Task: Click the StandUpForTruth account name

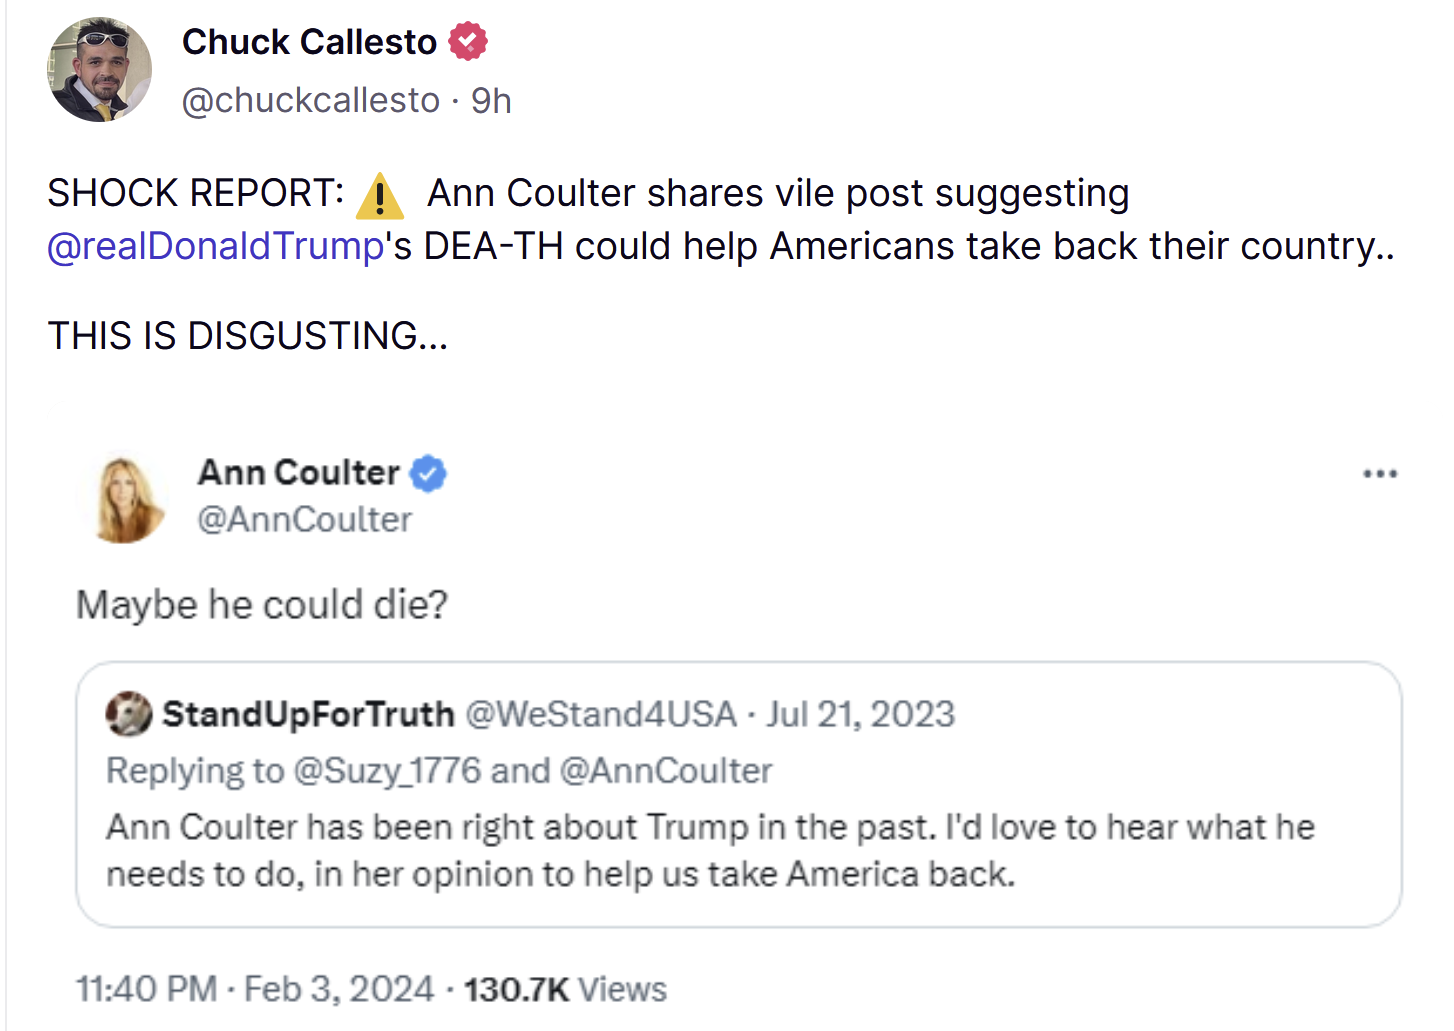Action: pyautogui.click(x=309, y=714)
